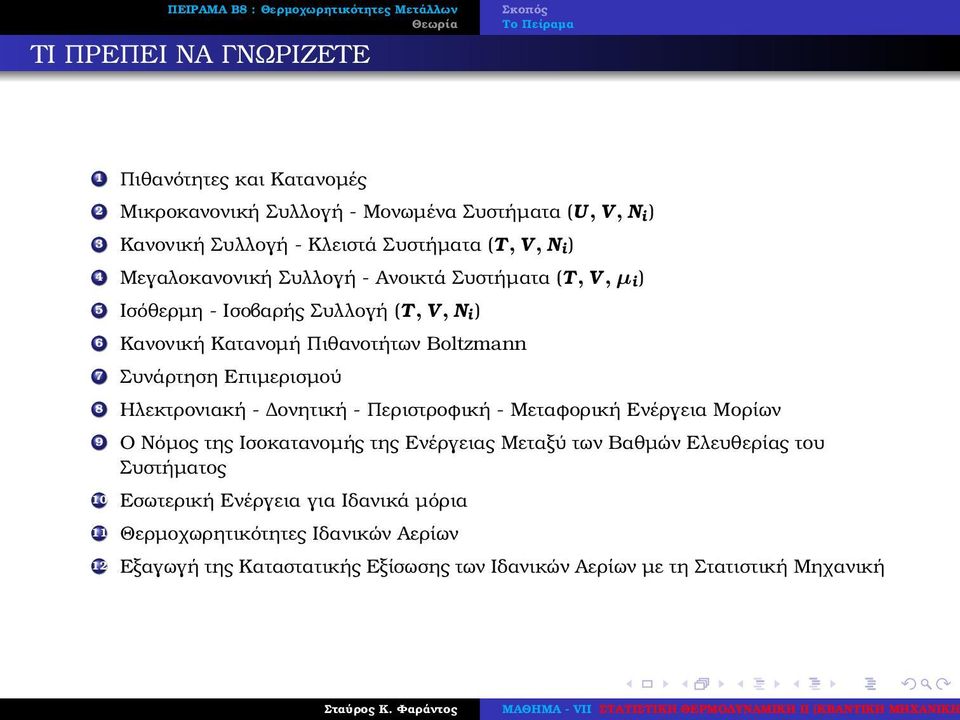Click the slide title ΤΙ ΠΡΕΠΕΙ ΝΑ ΓΝΩΡΙΖΕΤΕ

[x=200, y=54]
